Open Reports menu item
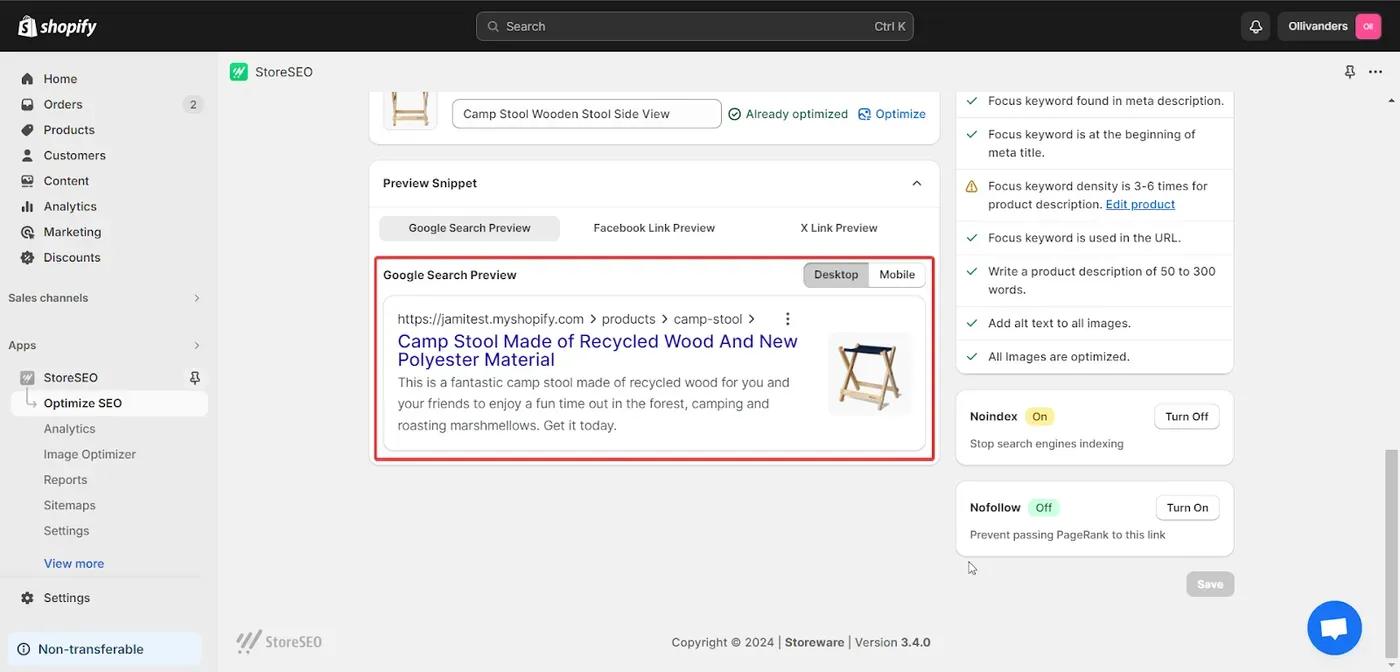The width and height of the screenshot is (1400, 672). pyautogui.click(x=65, y=480)
